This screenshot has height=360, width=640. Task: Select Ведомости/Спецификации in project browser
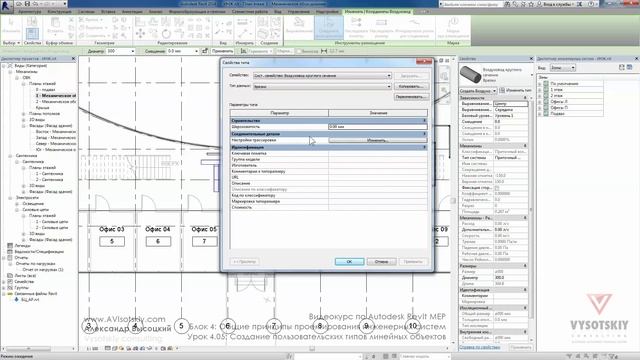pos(39,252)
